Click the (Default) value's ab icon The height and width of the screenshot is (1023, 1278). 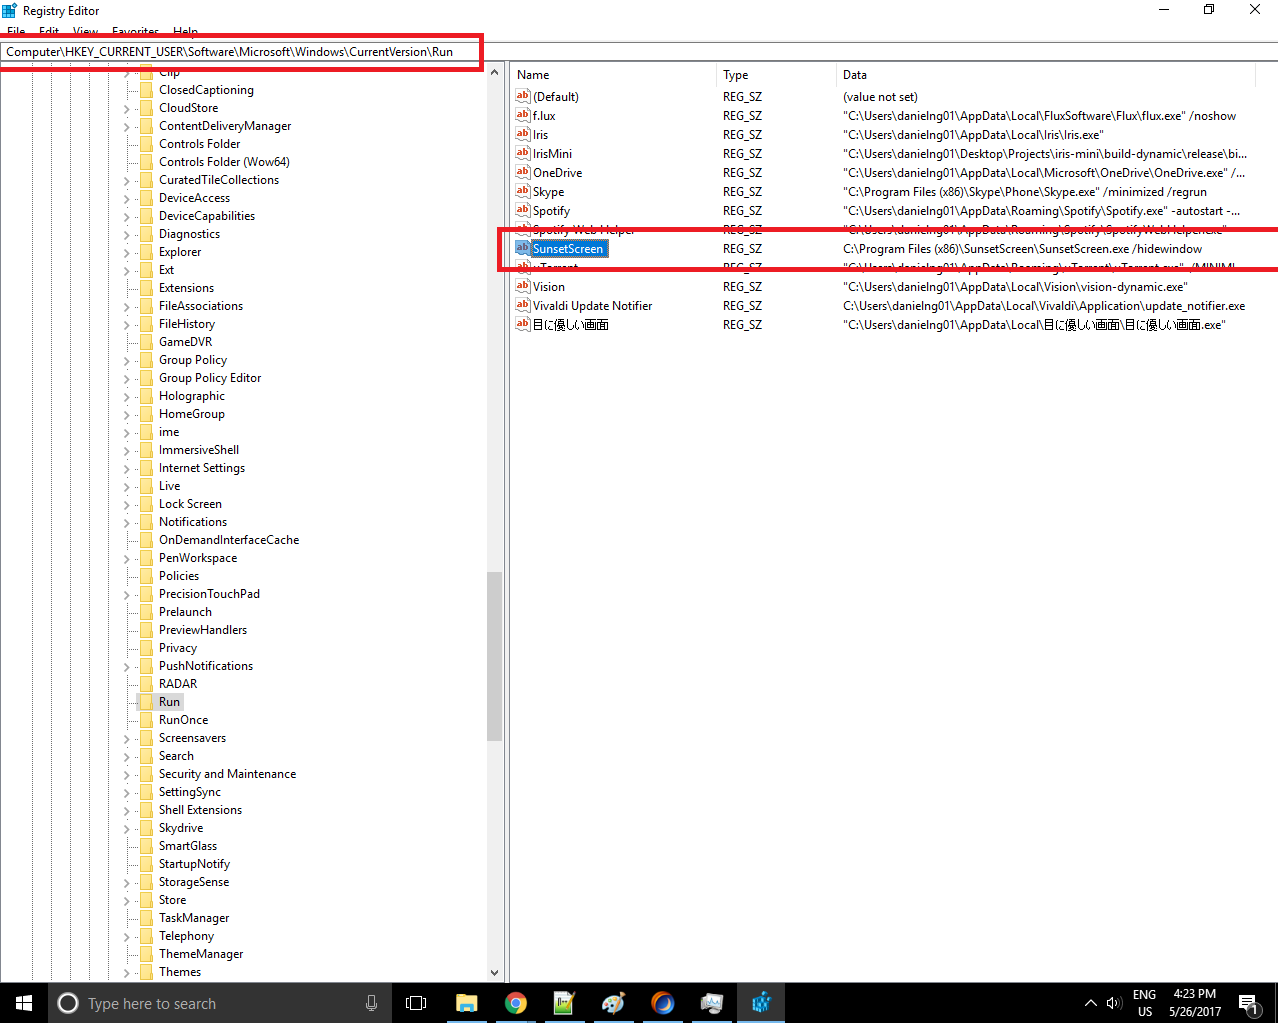pos(522,96)
